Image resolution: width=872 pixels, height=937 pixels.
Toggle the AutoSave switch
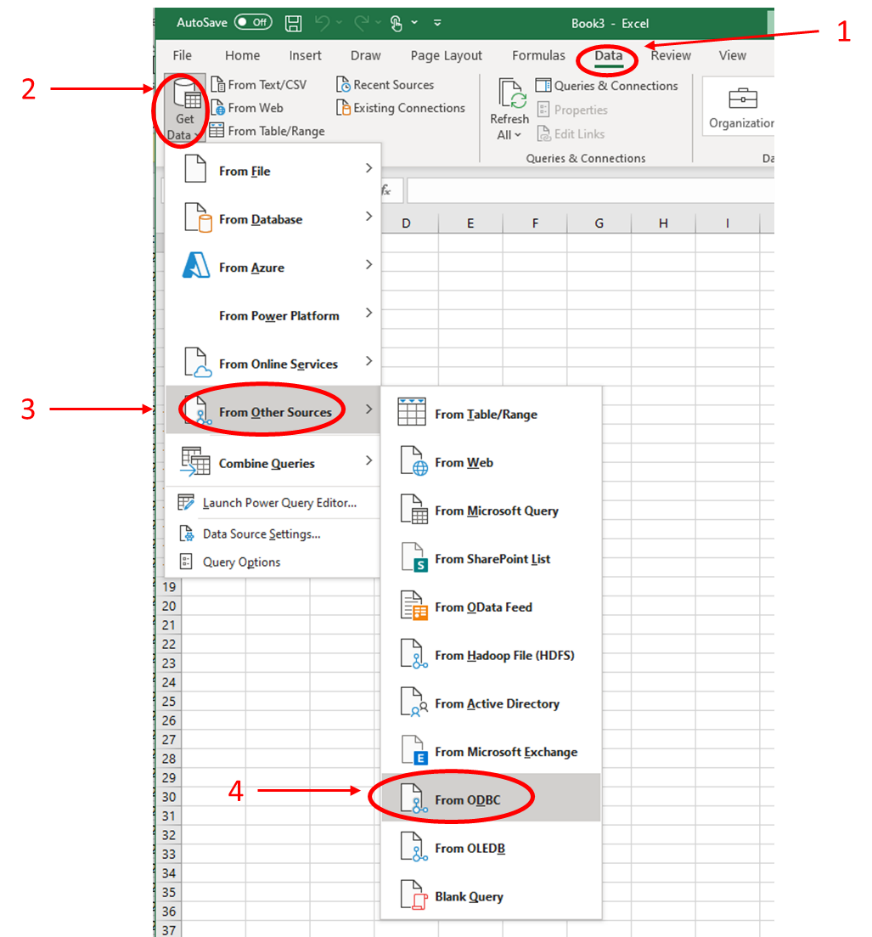(x=252, y=22)
